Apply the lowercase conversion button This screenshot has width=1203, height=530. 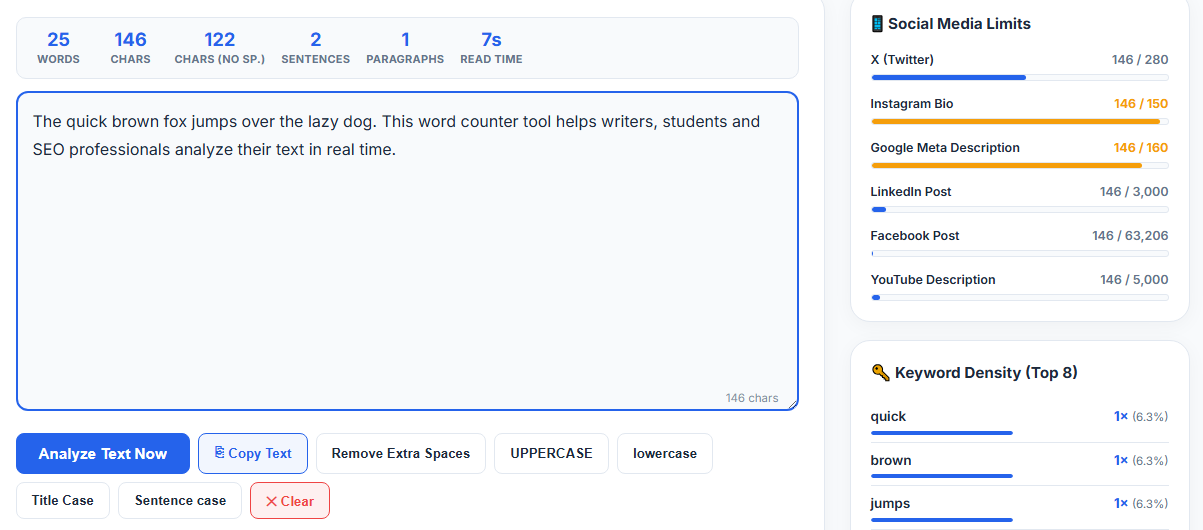tap(665, 453)
